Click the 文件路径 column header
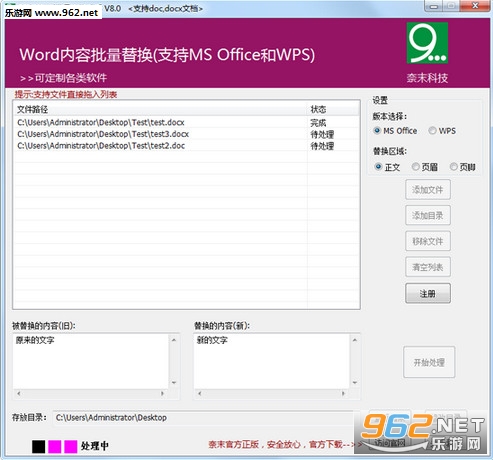Screen dimensions: 493x460 161,109
